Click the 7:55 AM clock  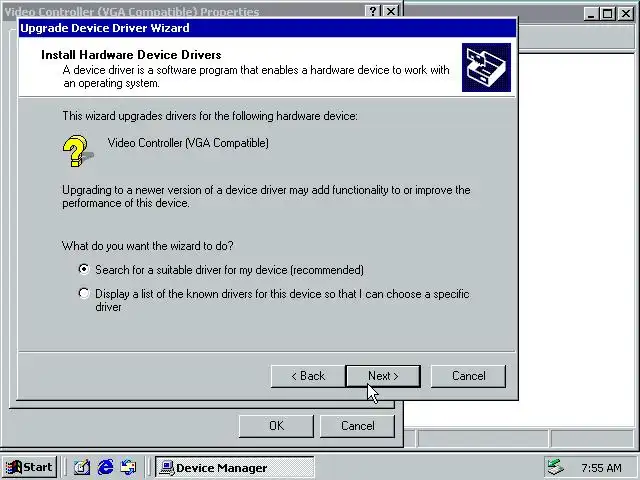pos(601,468)
